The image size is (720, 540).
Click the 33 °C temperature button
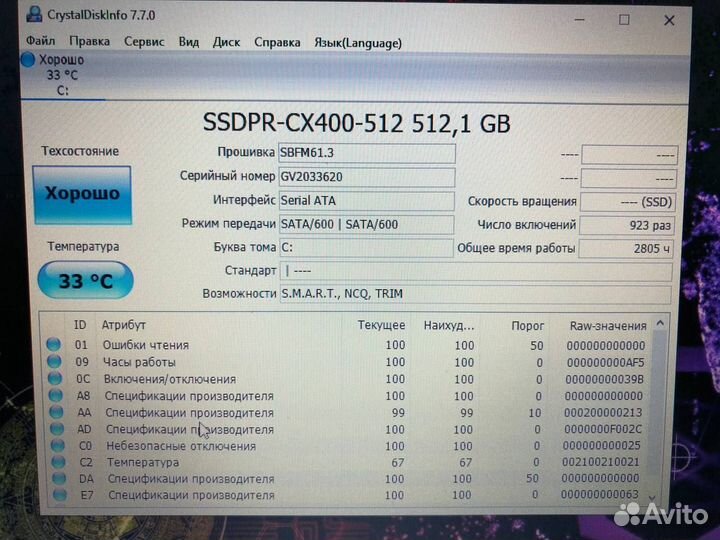tap(85, 280)
